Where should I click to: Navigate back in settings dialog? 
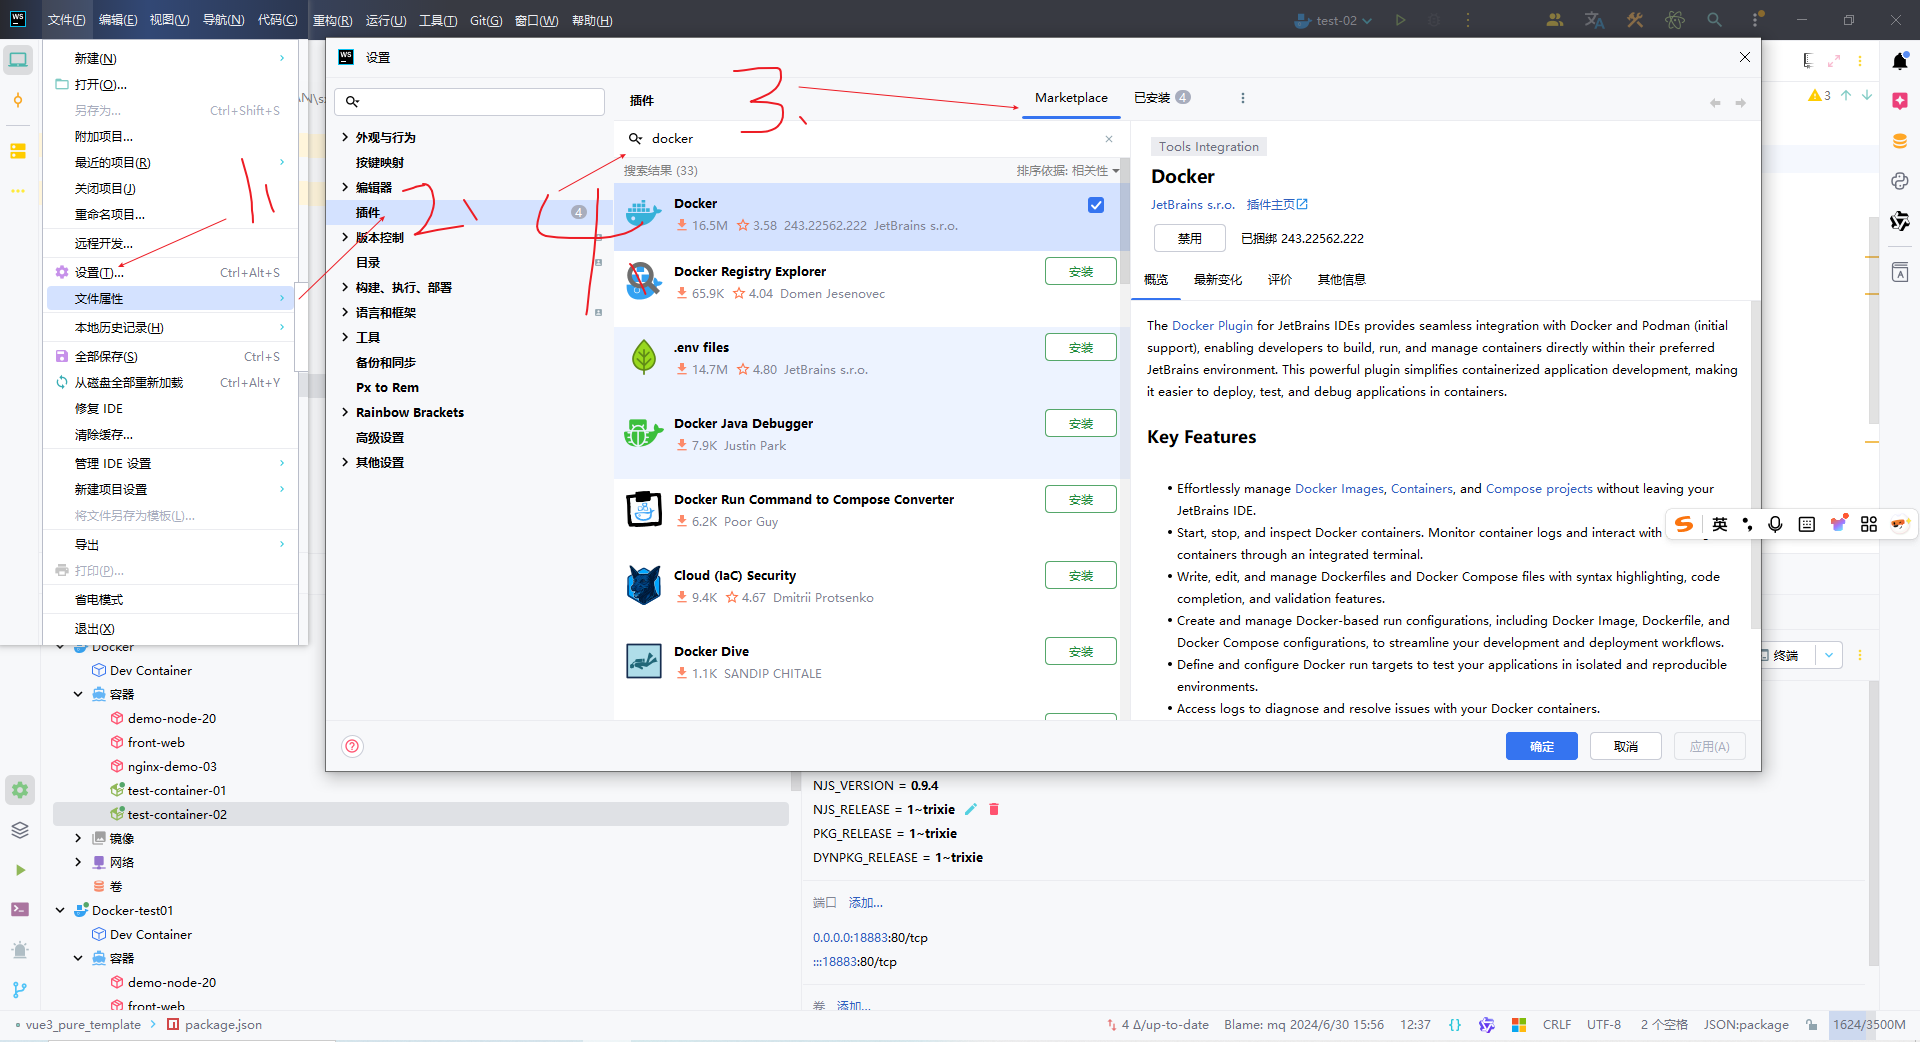click(x=1715, y=103)
